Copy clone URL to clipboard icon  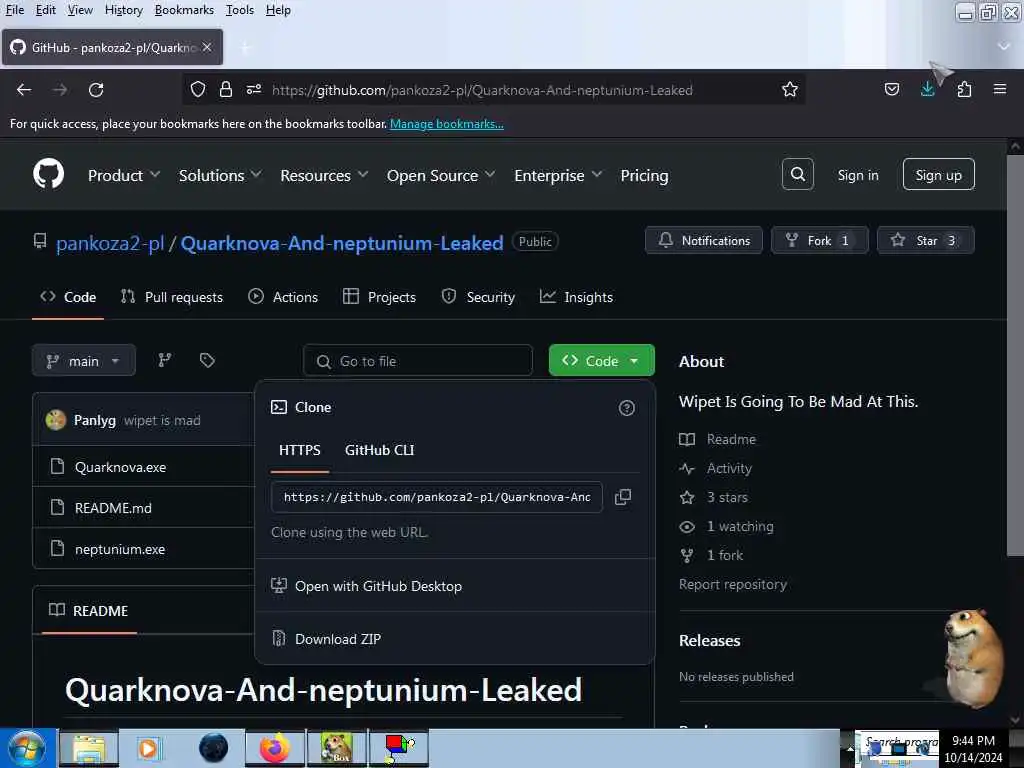[x=623, y=497]
